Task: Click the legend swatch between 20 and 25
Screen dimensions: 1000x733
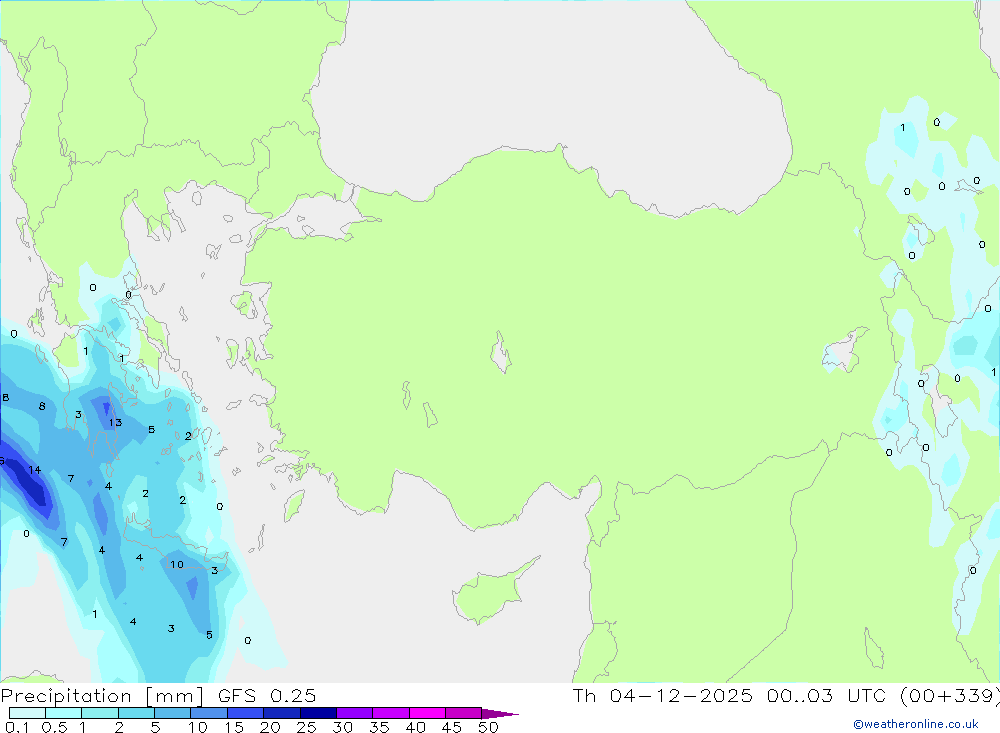Action: [281, 713]
